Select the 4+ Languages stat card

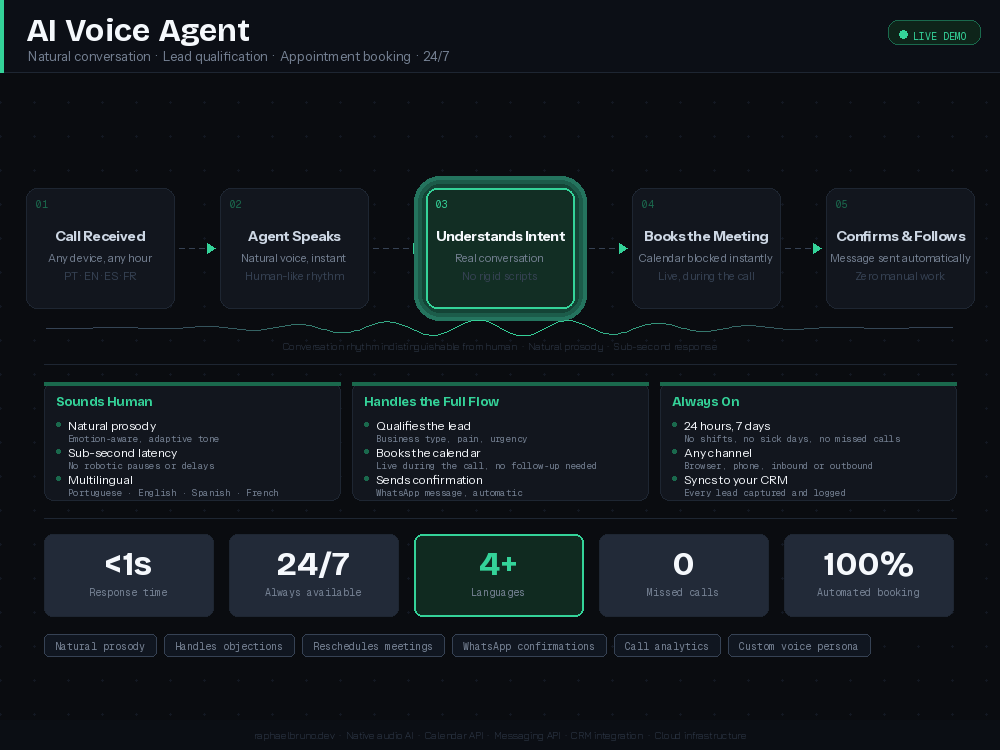499,575
